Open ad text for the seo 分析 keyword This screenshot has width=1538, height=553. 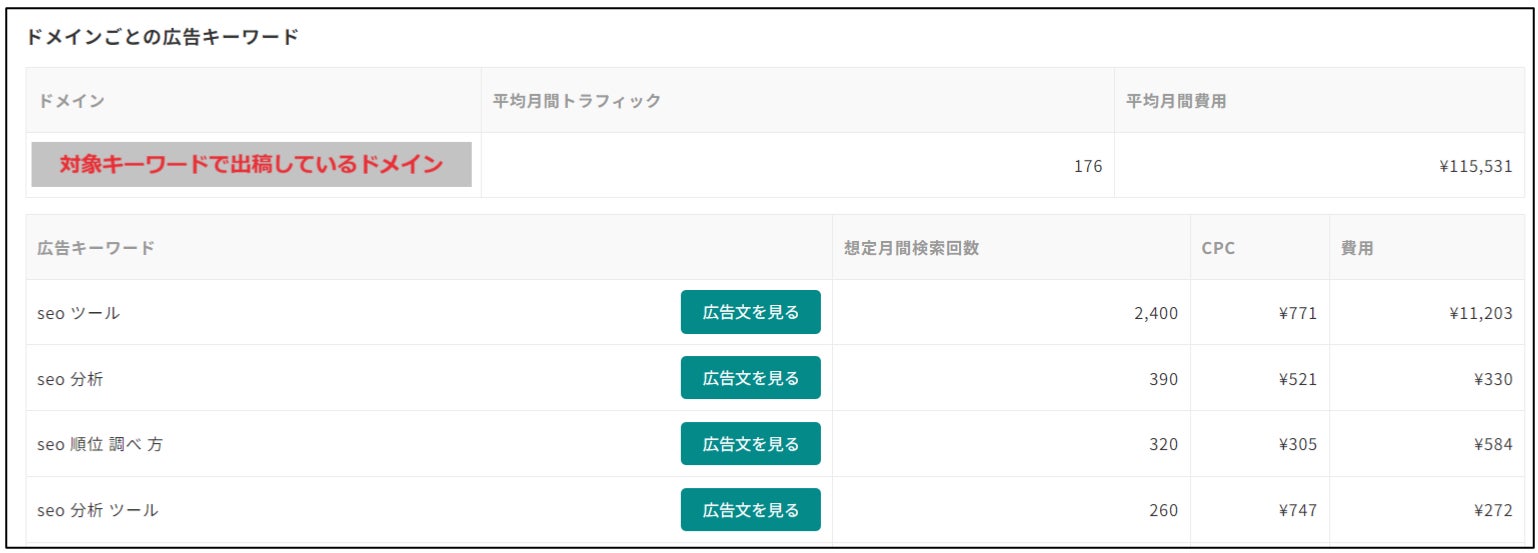750,378
